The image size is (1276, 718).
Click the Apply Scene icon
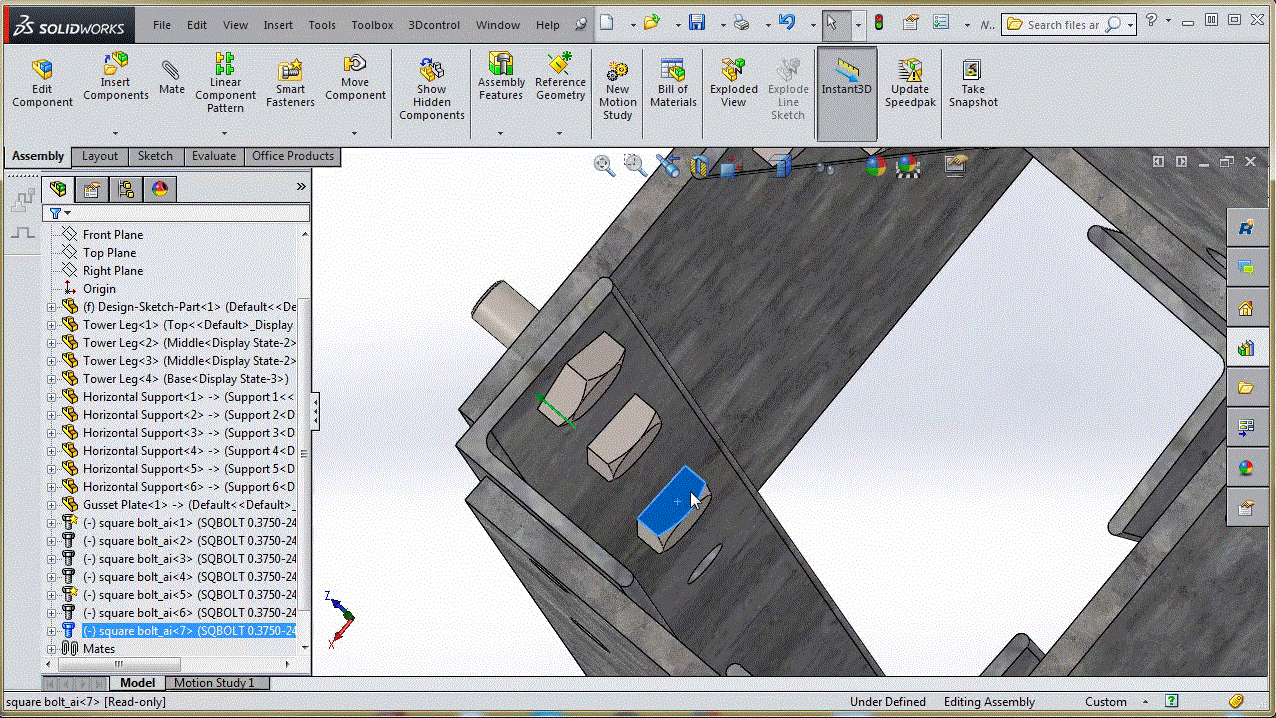coord(908,166)
